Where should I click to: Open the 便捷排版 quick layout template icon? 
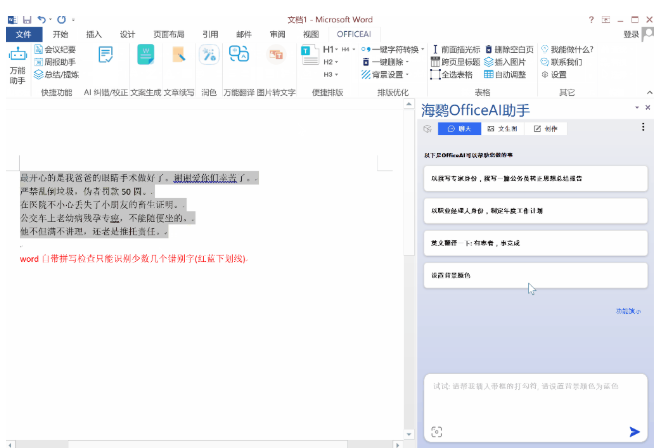click(x=310, y=55)
